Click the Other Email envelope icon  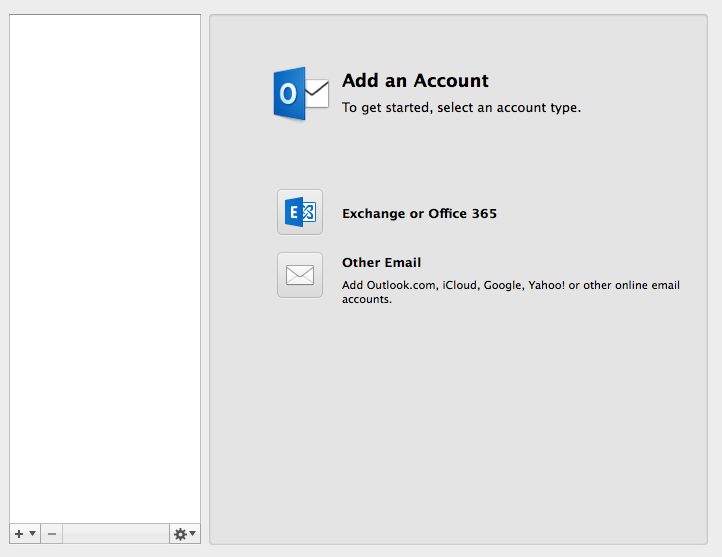point(300,275)
